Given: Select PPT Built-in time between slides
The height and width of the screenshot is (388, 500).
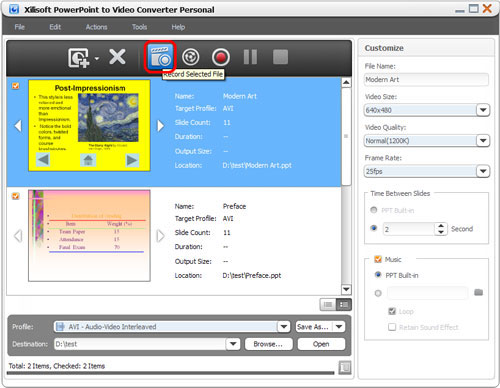Looking at the screenshot, I should [x=374, y=210].
